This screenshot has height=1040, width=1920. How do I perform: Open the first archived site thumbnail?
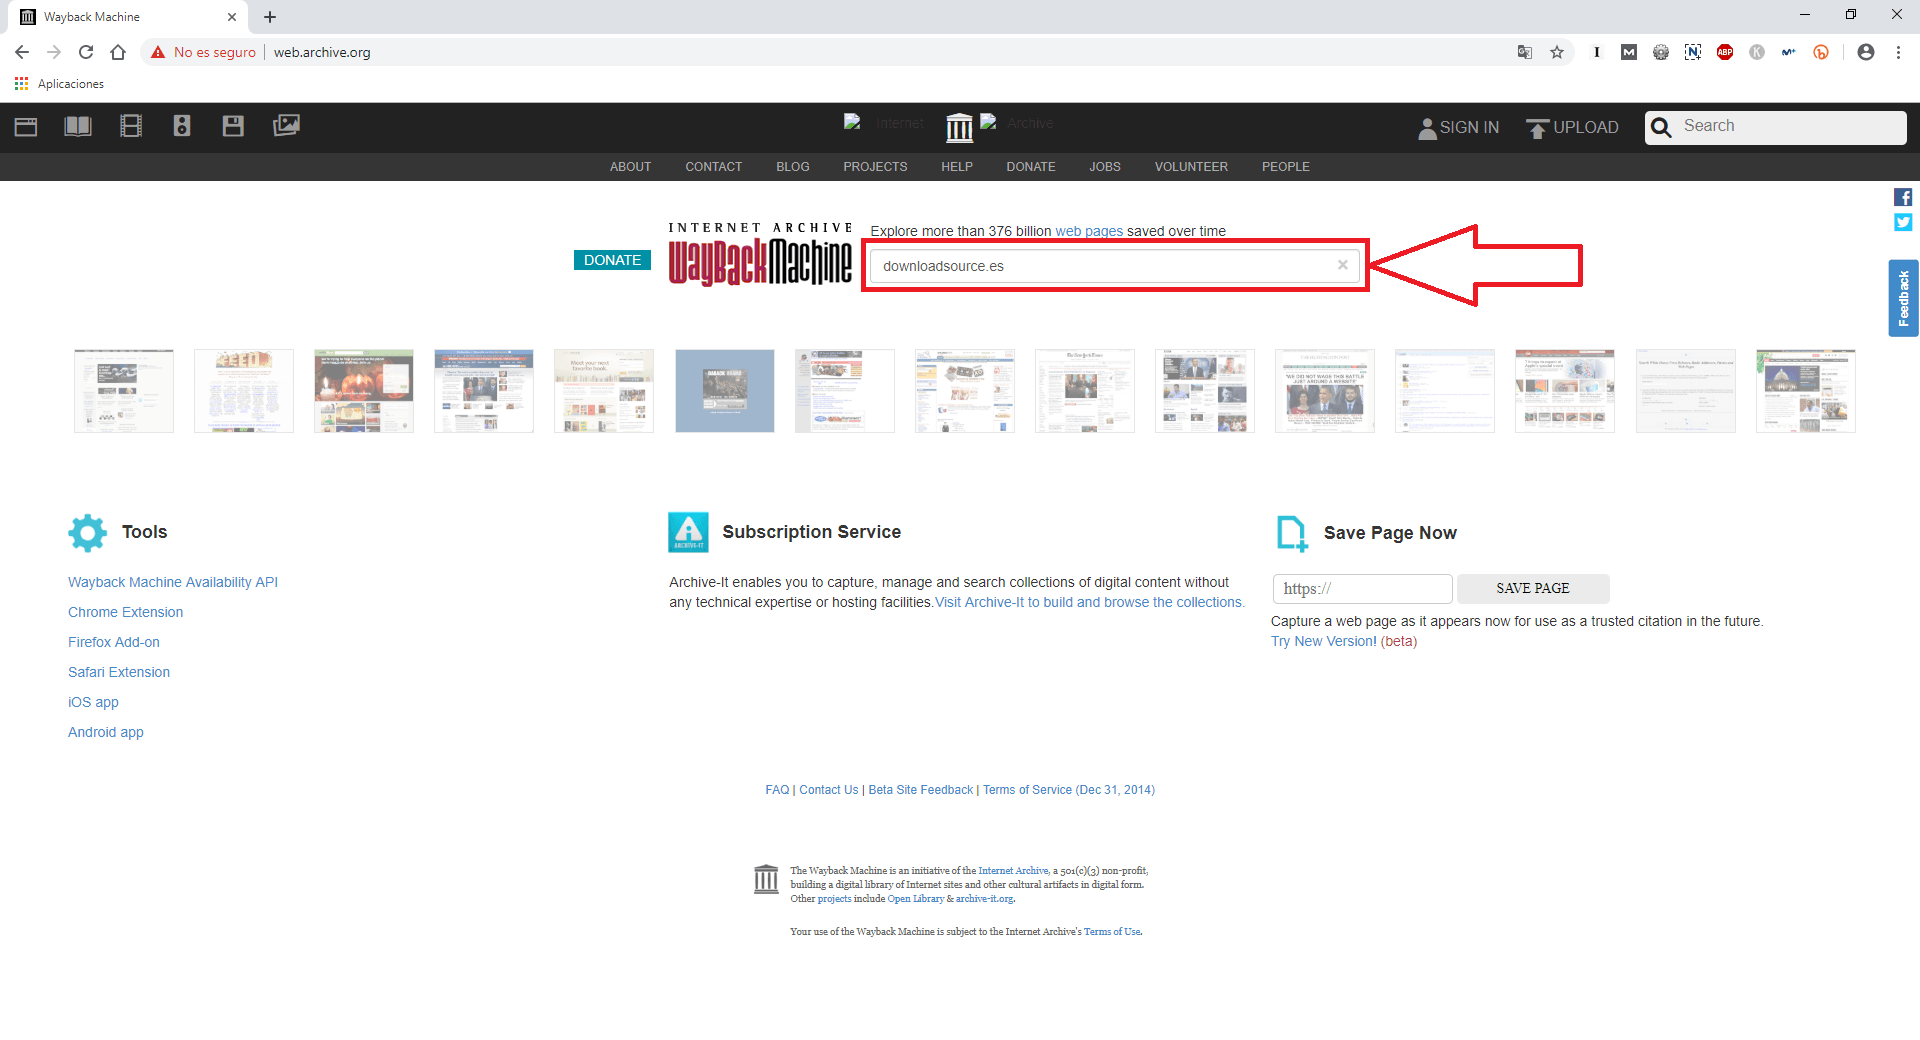(x=124, y=391)
